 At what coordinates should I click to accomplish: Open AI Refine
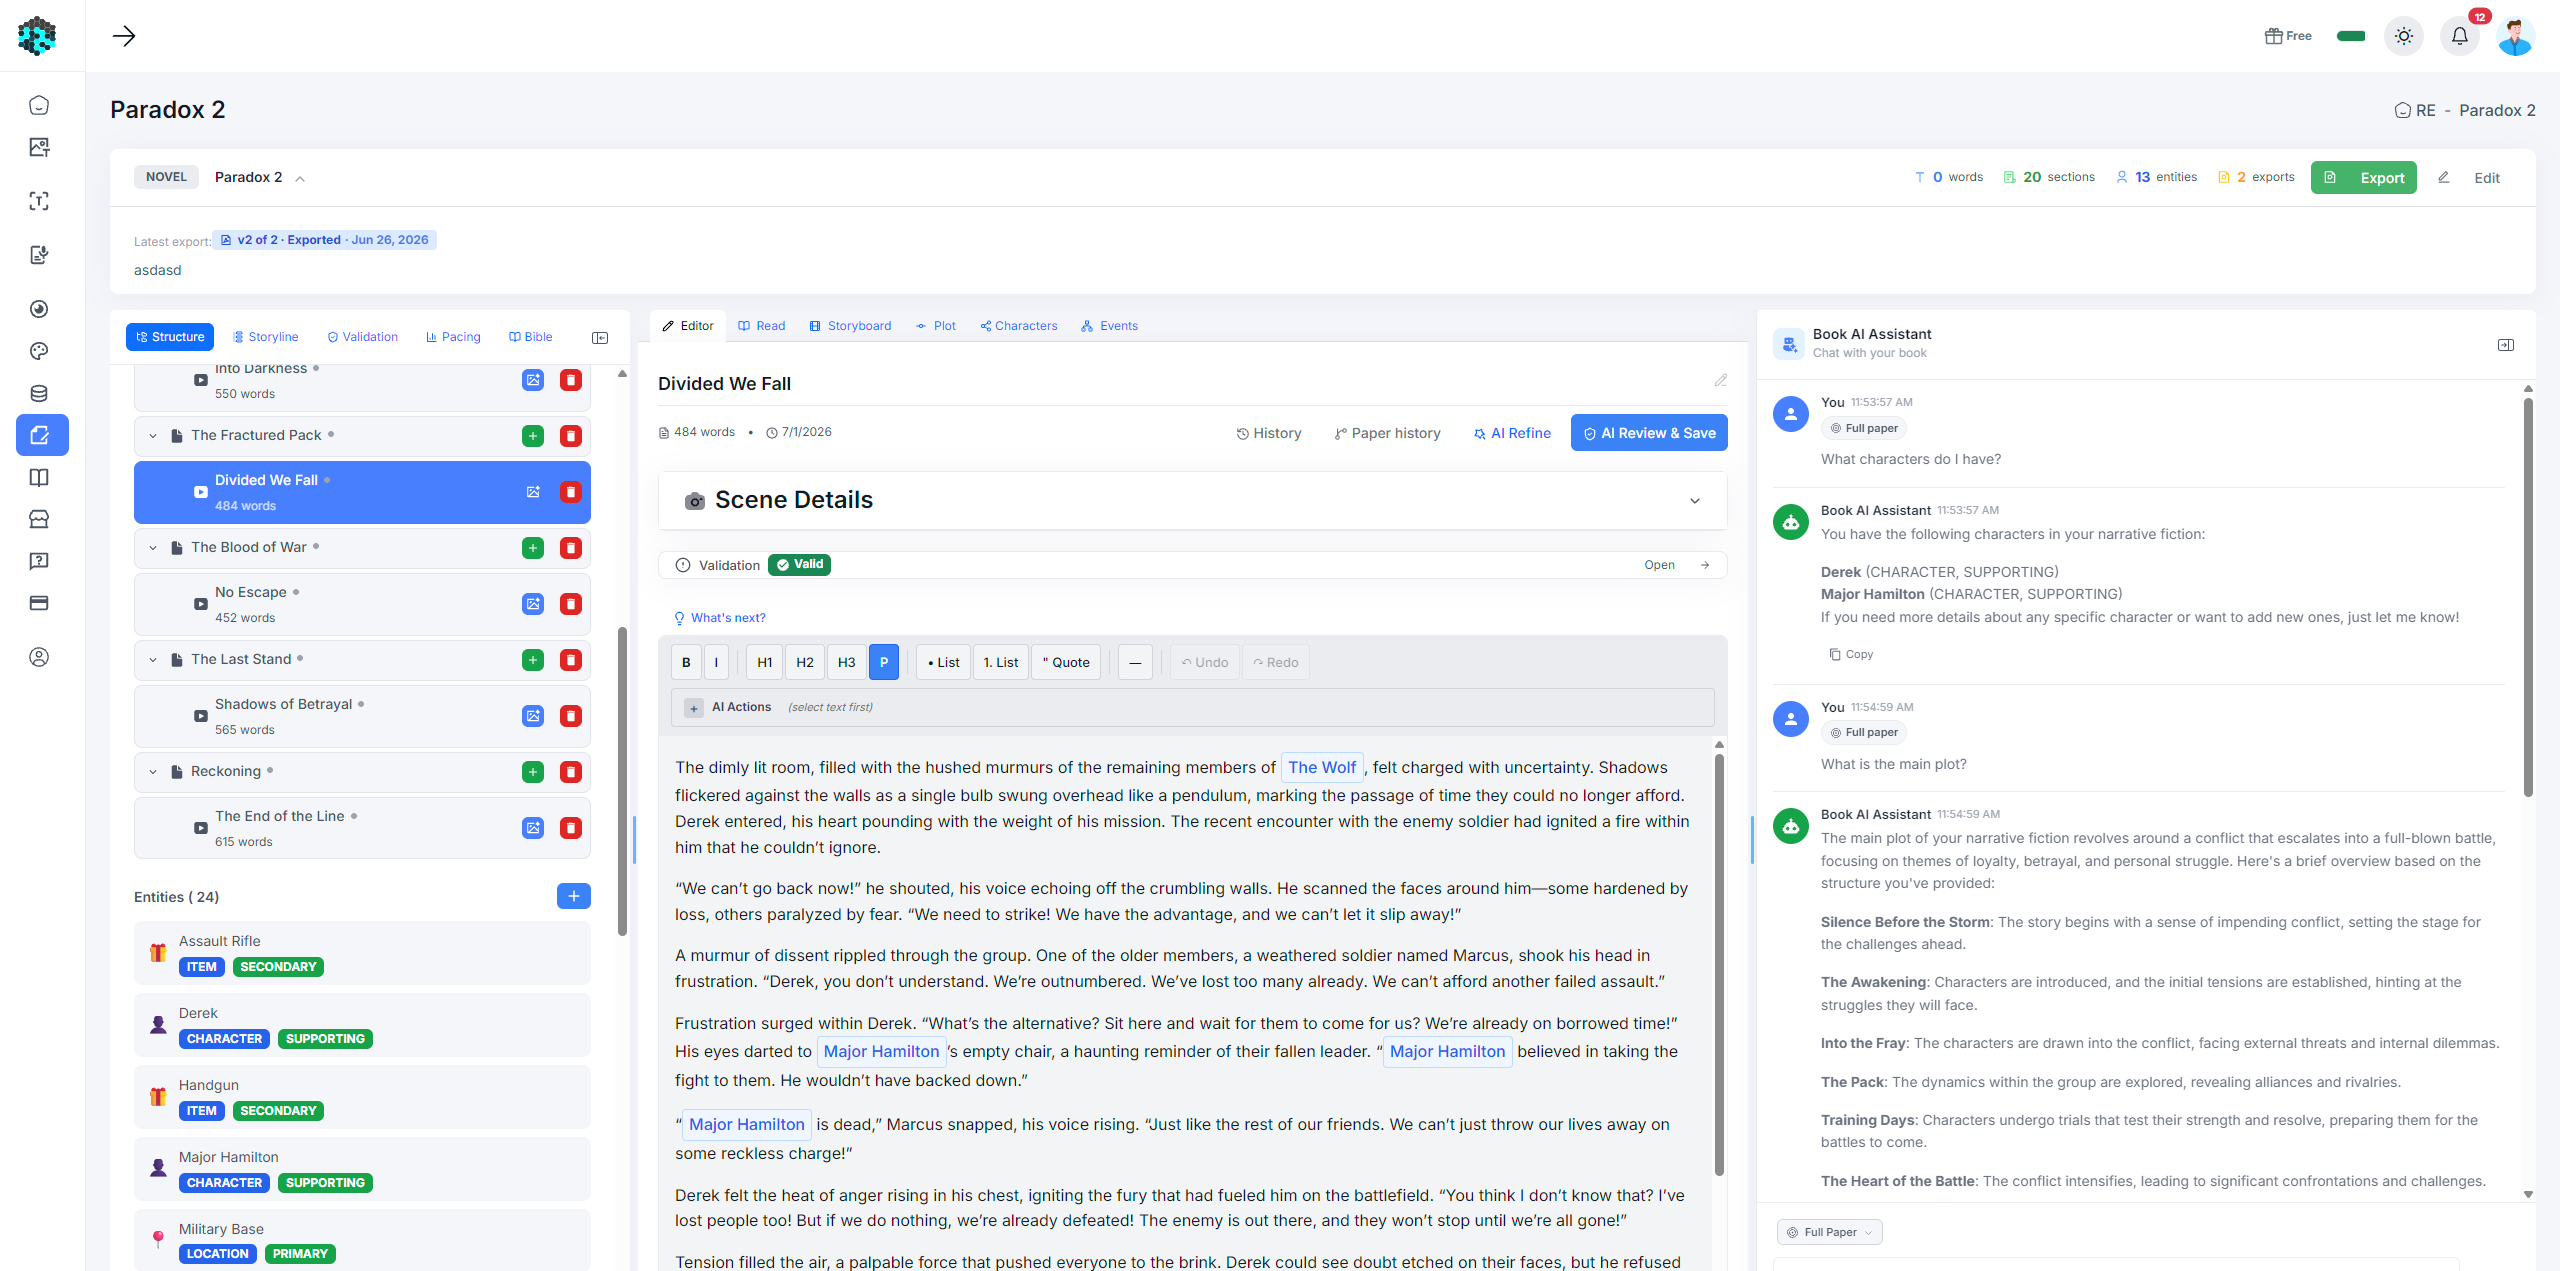tap(1512, 433)
